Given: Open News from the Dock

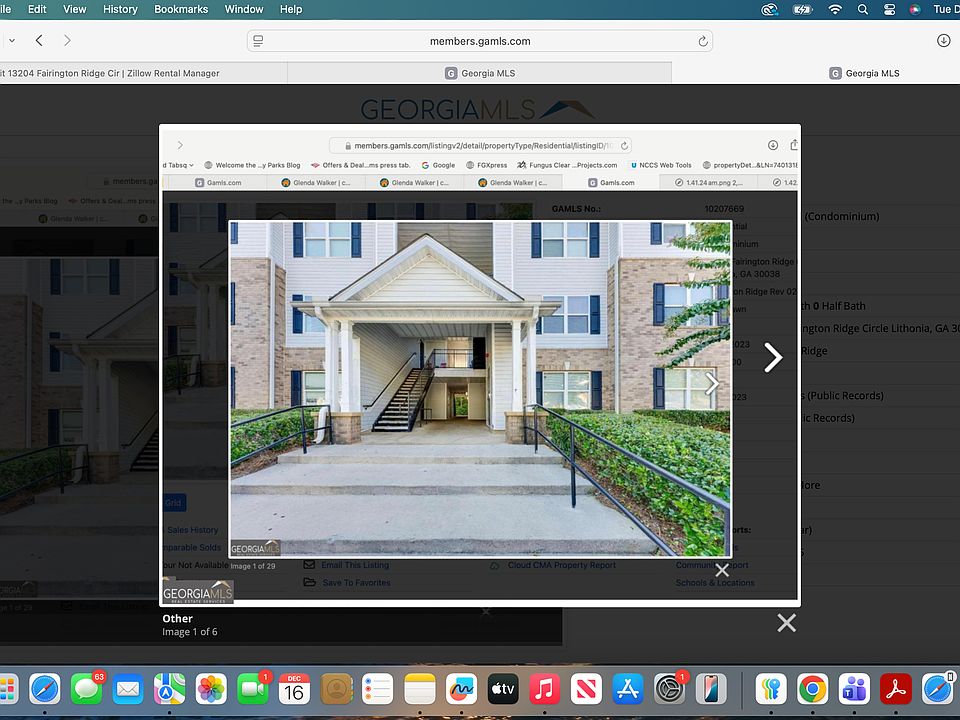Looking at the screenshot, I should 586,689.
